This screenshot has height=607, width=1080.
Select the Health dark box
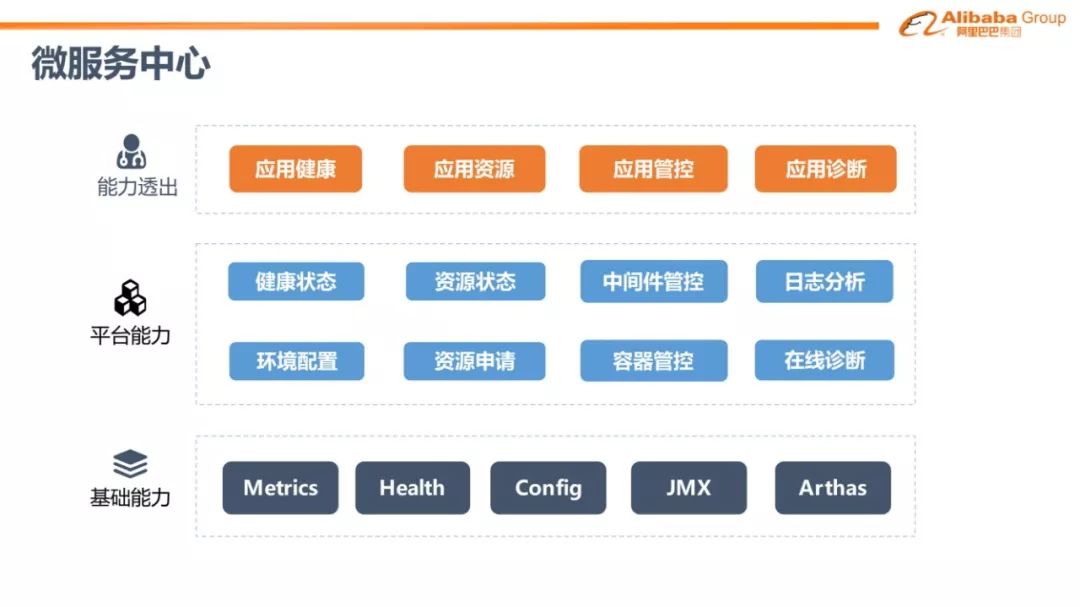(412, 488)
